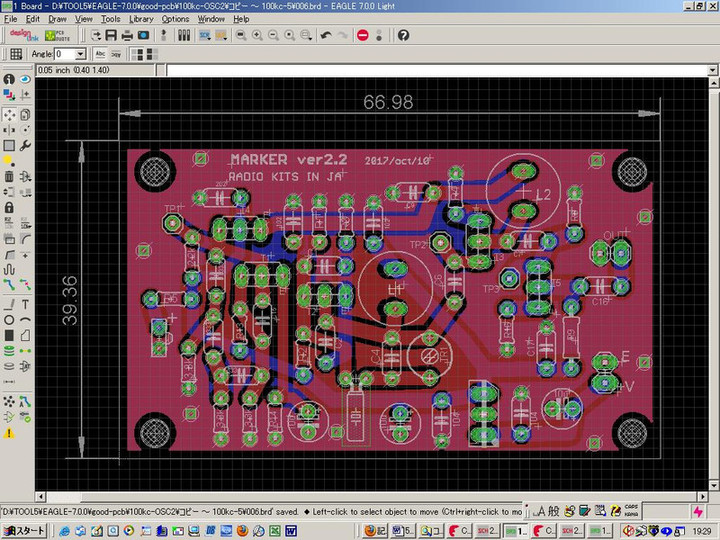Click the Errors warning triangle icon

[9, 433]
